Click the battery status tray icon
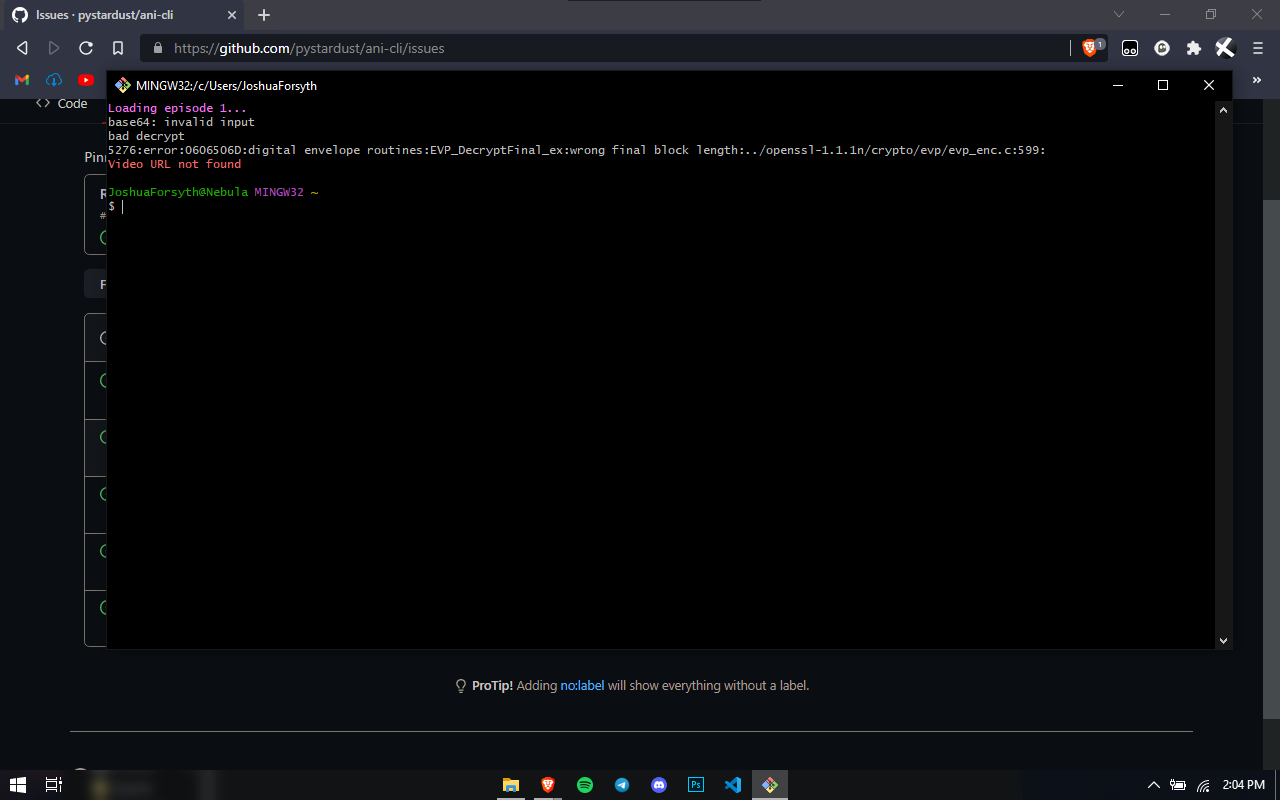The width and height of the screenshot is (1280, 800). (1178, 785)
